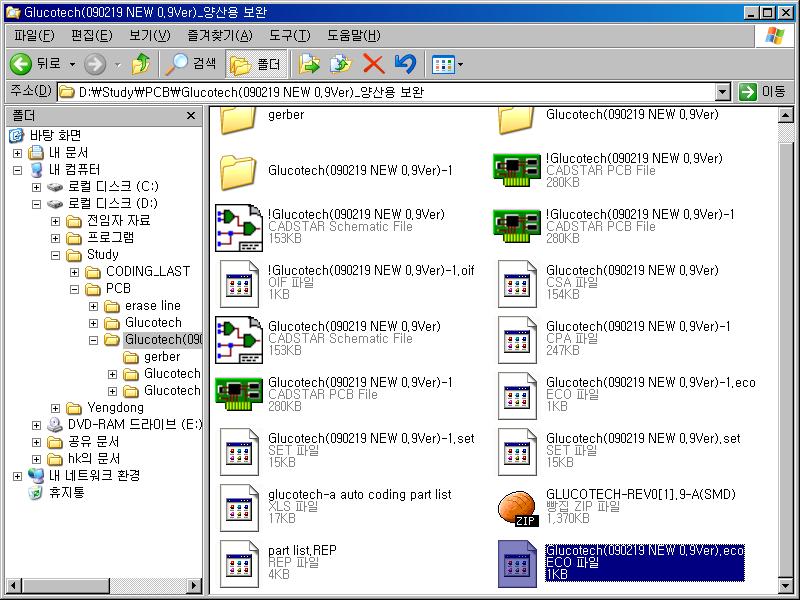Expand the 내 문서 tree node
Viewport: 800px width, 600px height.
[x=17, y=153]
